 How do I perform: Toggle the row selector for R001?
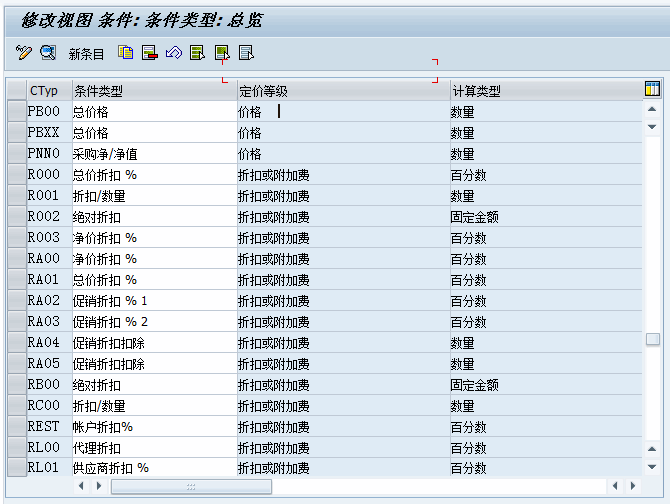pyautogui.click(x=17, y=195)
